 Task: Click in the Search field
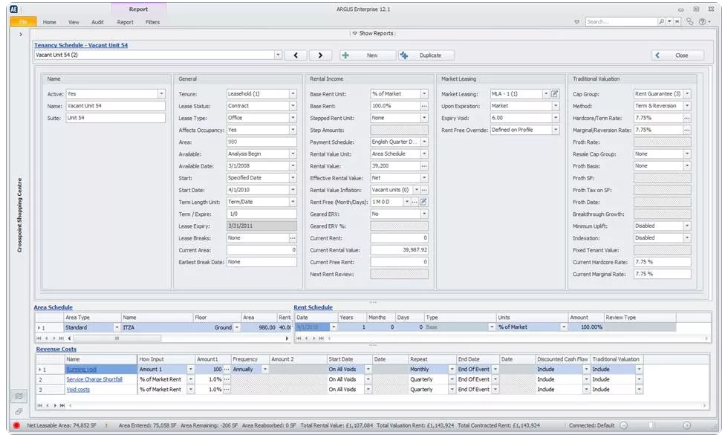(621, 22)
